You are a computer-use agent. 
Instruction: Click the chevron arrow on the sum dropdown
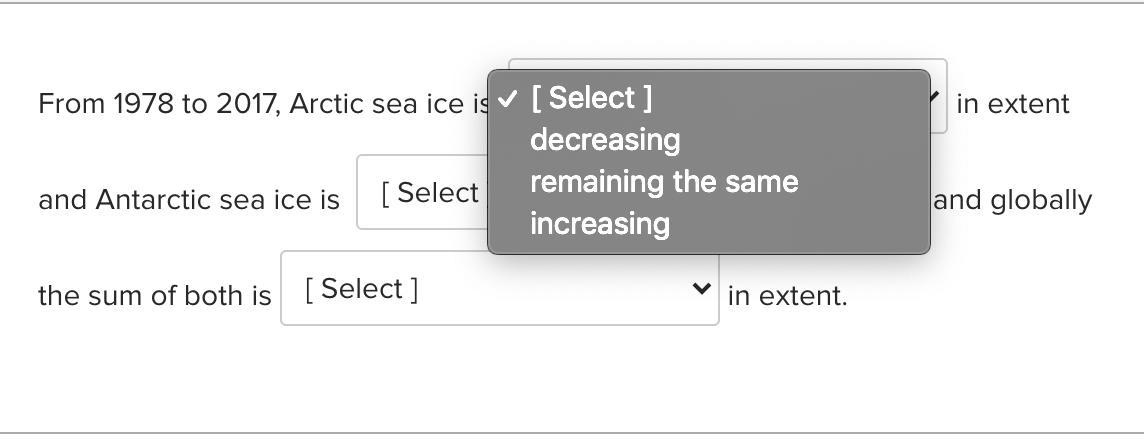pyautogui.click(x=701, y=289)
